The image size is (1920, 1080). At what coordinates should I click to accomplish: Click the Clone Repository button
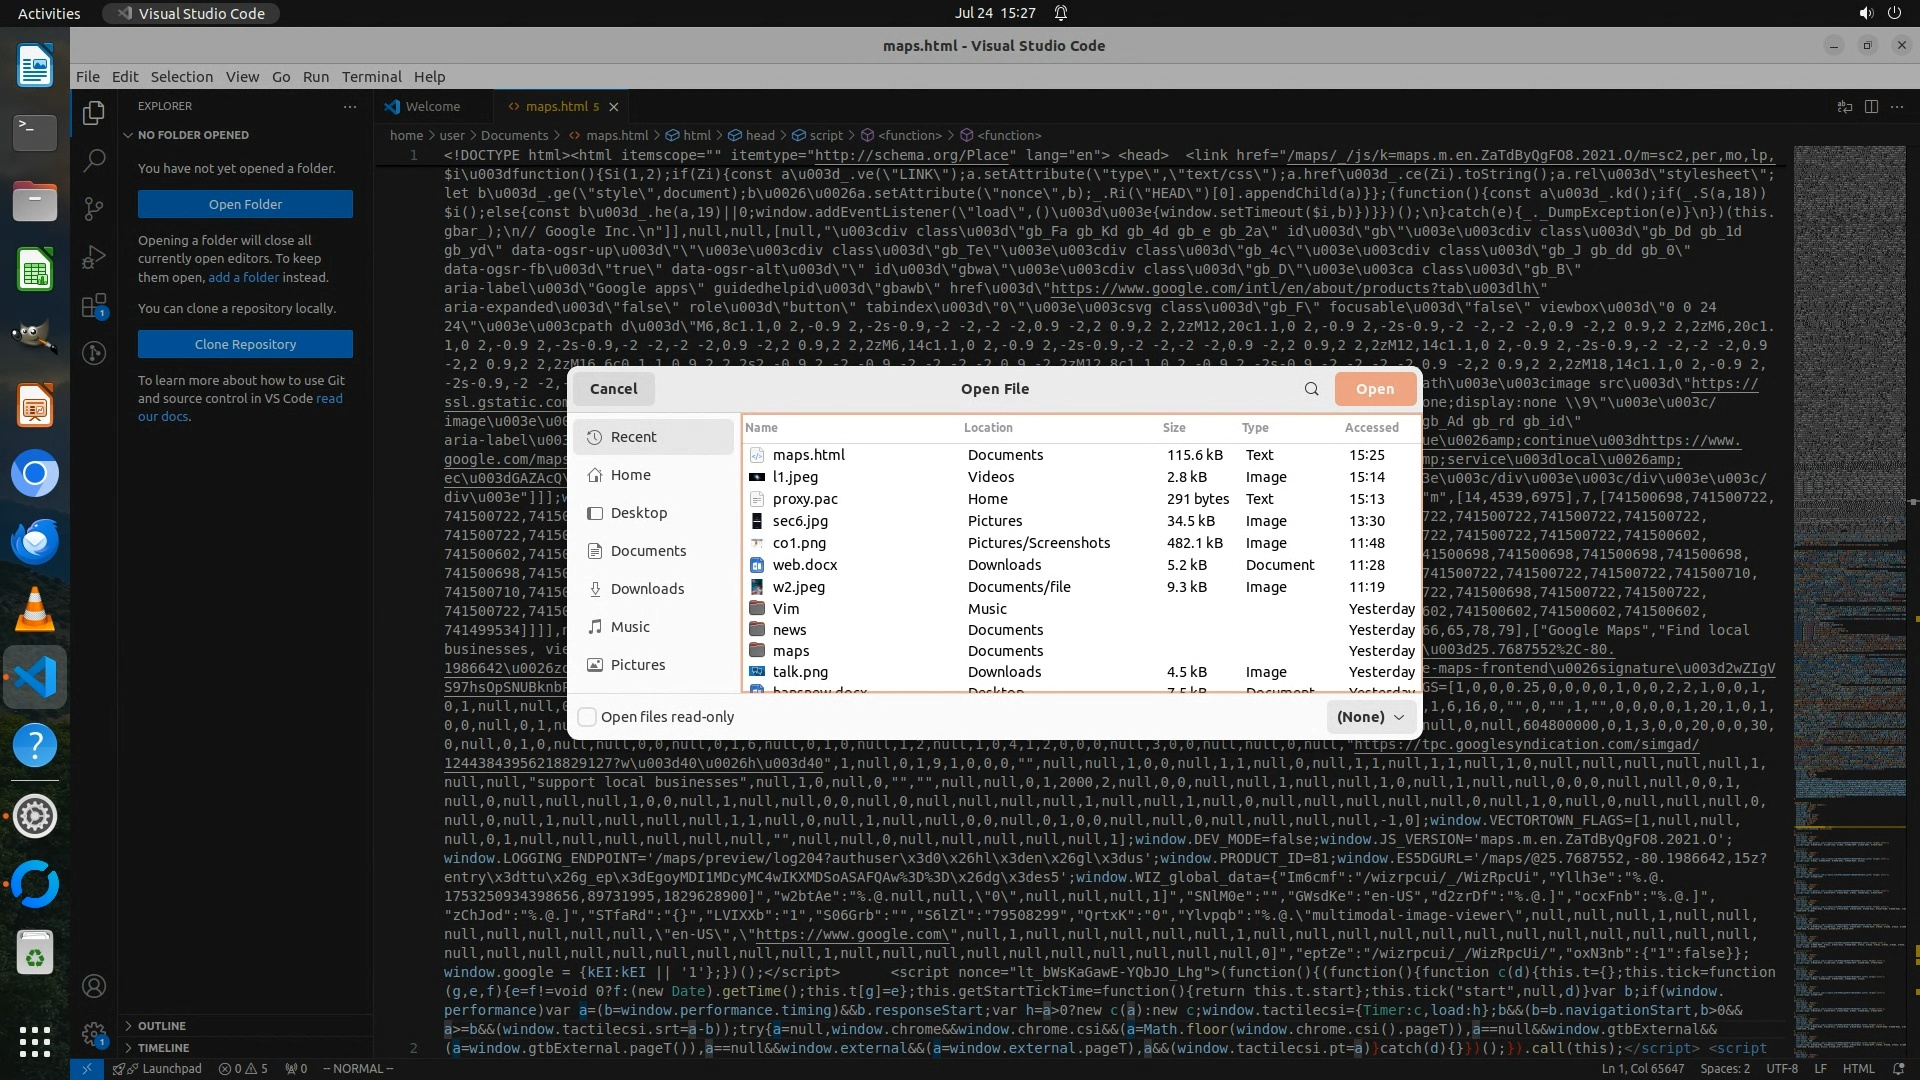(x=245, y=344)
